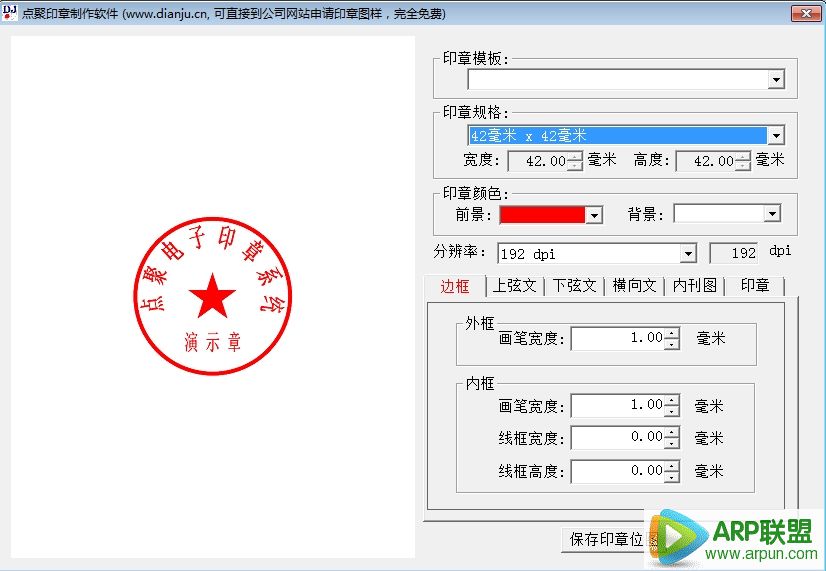Image resolution: width=826 pixels, height=571 pixels.
Task: Switch to the 内刊图 tab
Action: [x=694, y=286]
